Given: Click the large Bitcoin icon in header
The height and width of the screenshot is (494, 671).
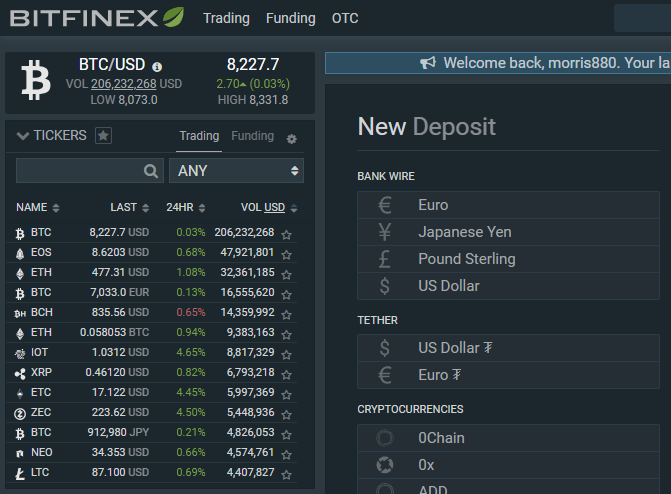Looking at the screenshot, I should 36,80.
